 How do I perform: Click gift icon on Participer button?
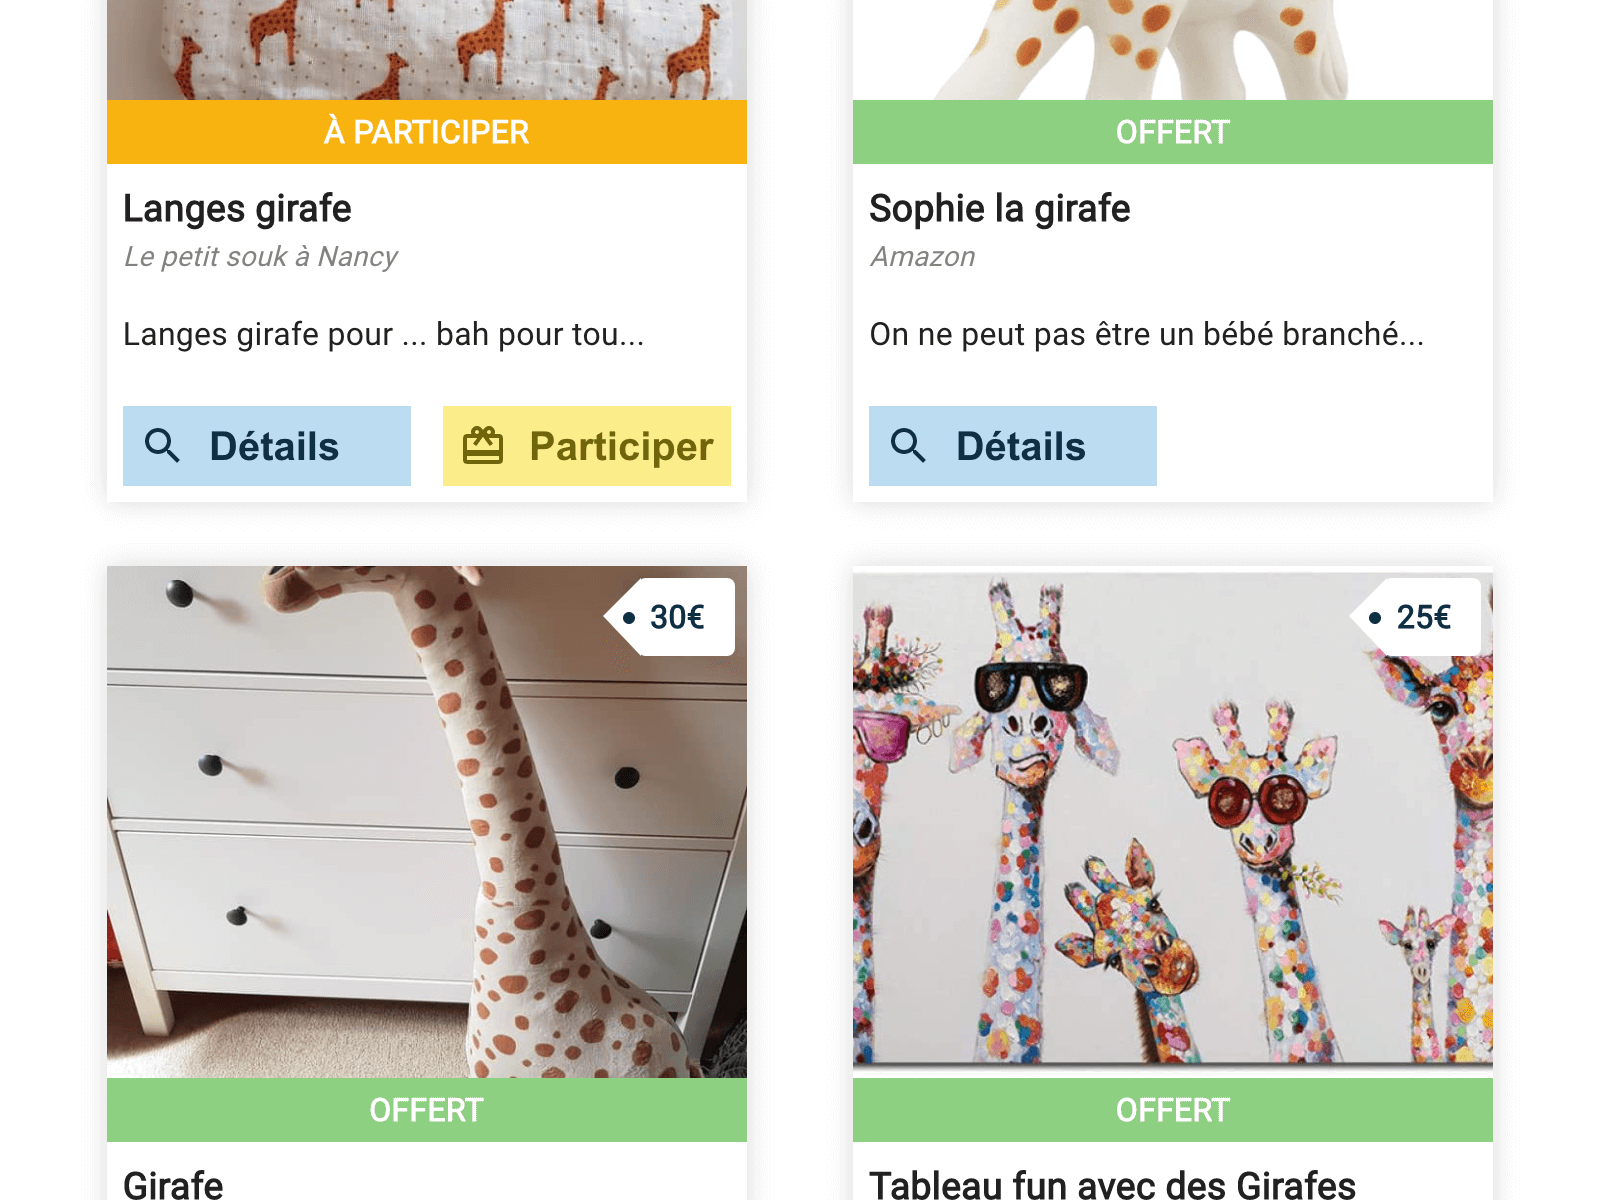tap(483, 445)
